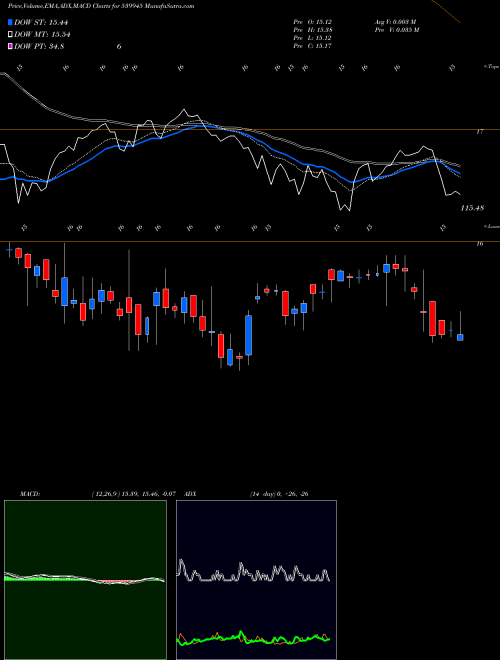The image size is (500, 660).
Task: Click the blue DOW ST legend square
Action: coord(10,22)
